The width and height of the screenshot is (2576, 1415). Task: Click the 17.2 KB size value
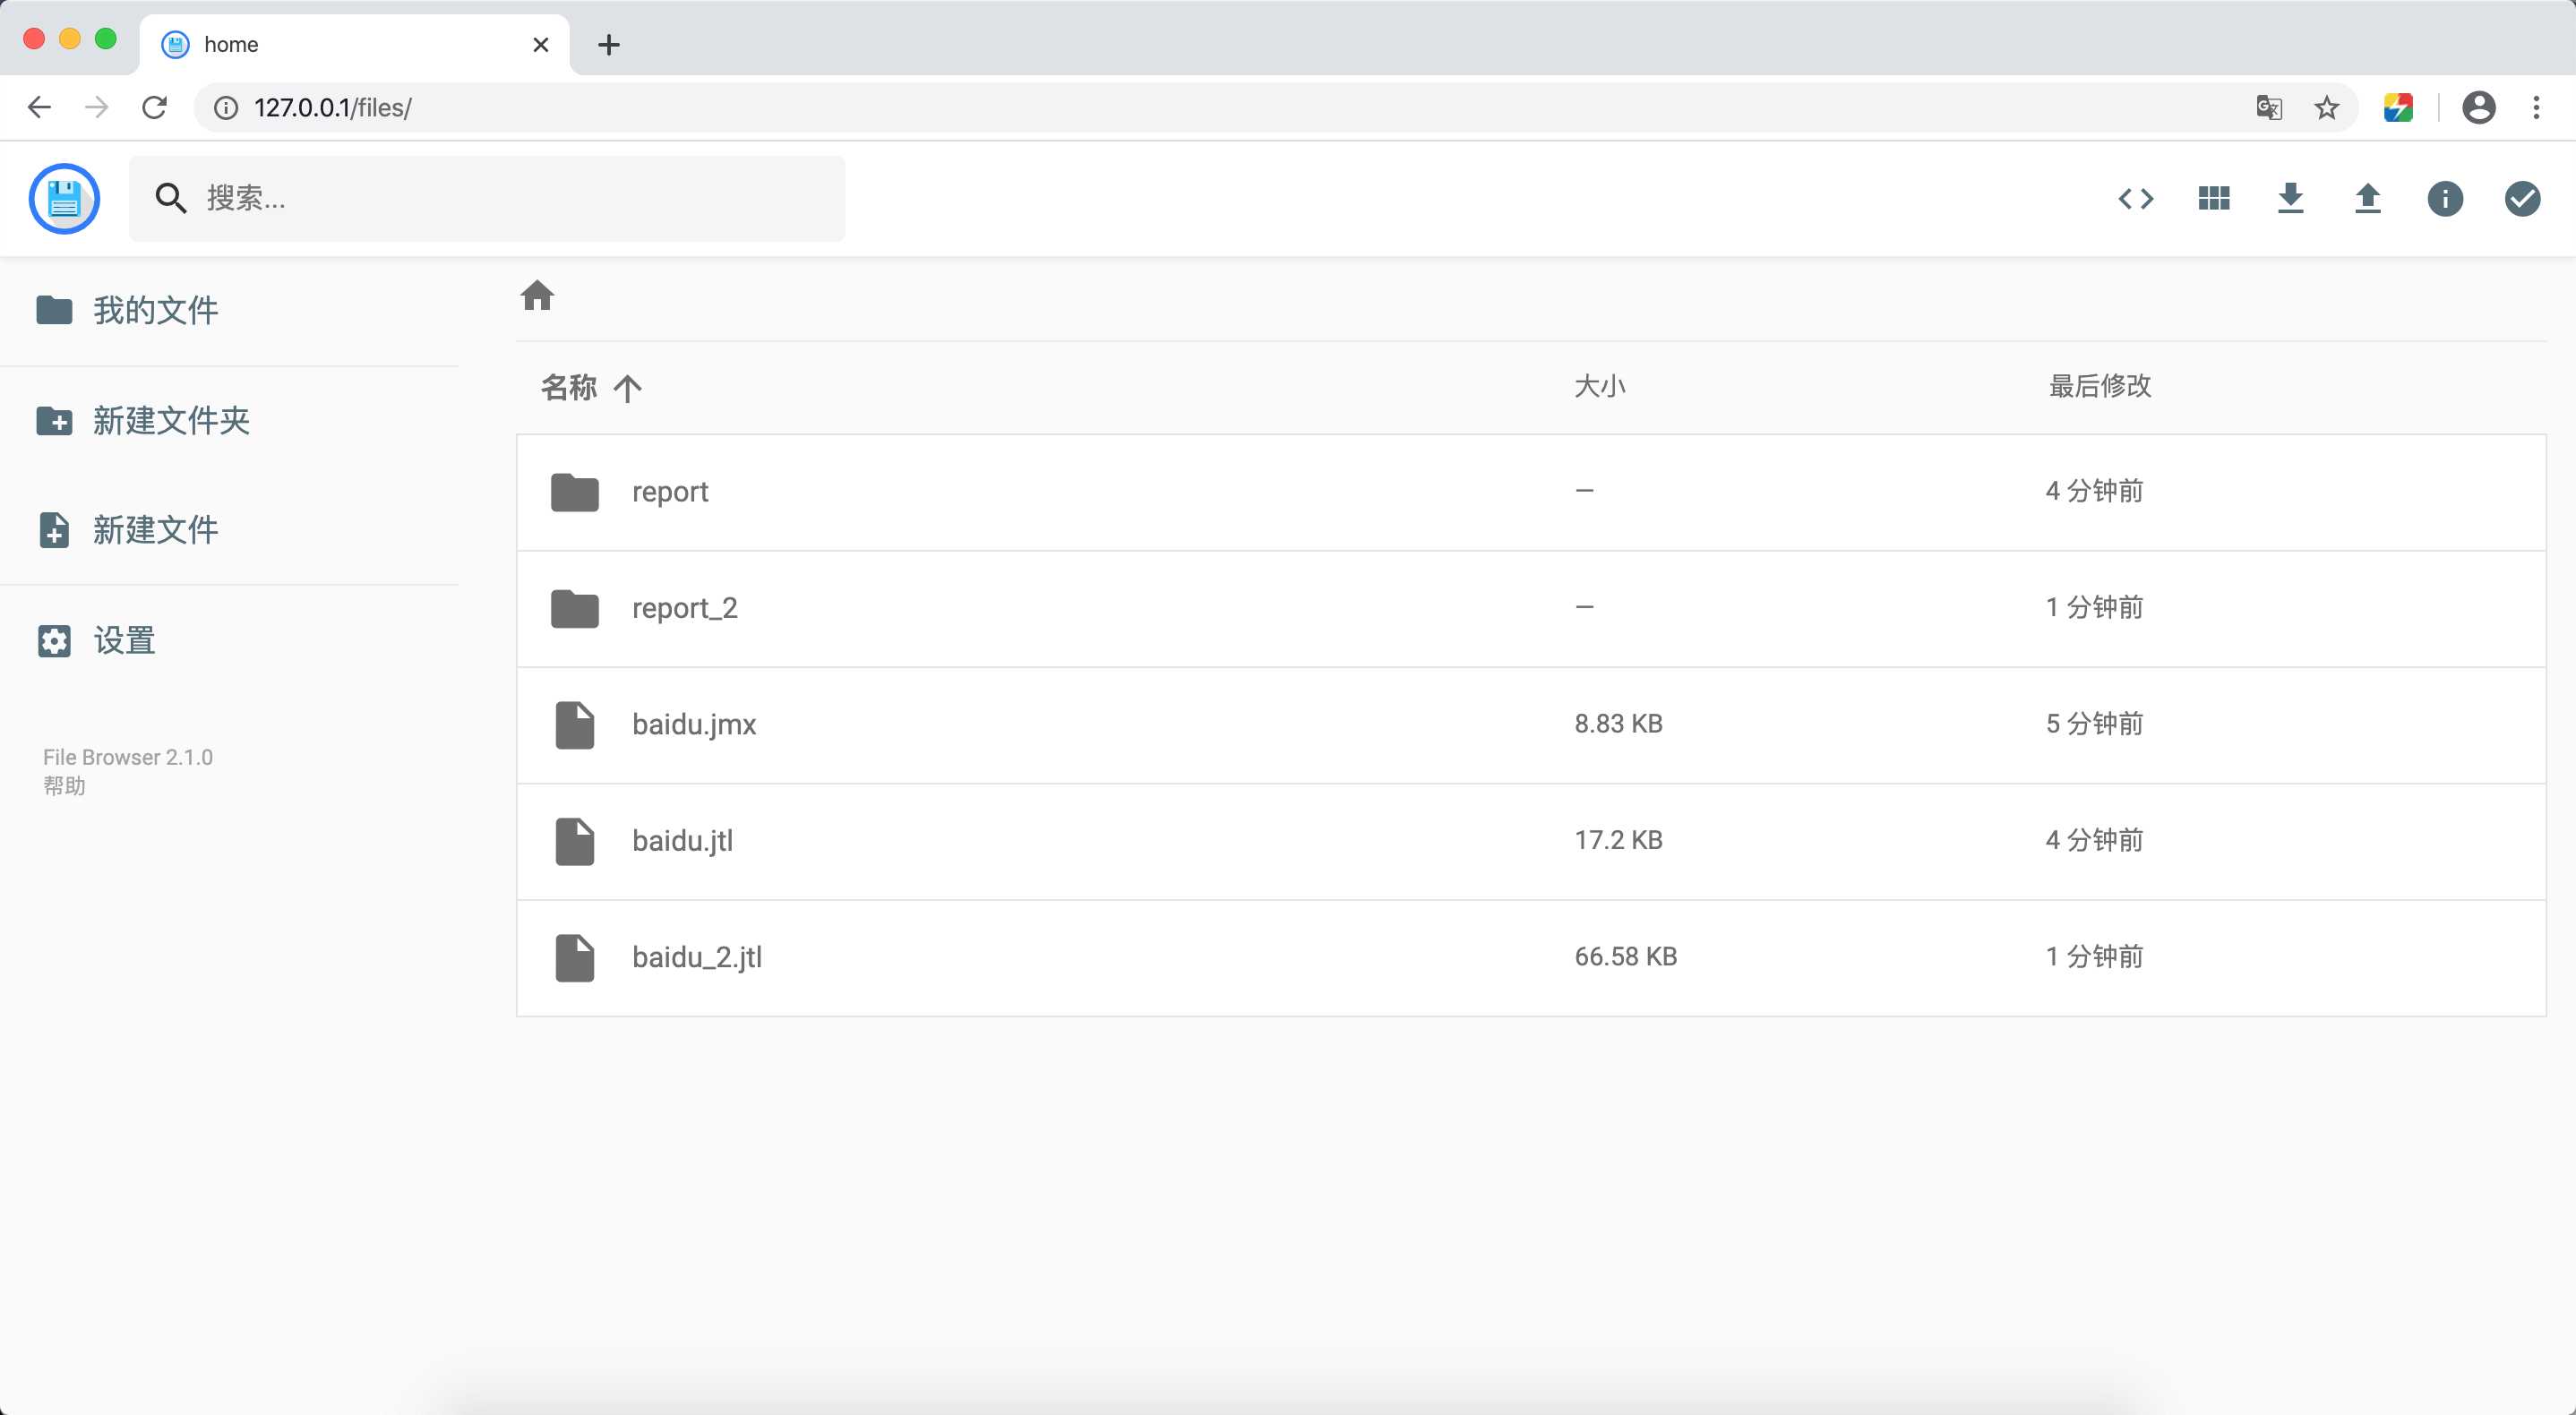[1619, 840]
